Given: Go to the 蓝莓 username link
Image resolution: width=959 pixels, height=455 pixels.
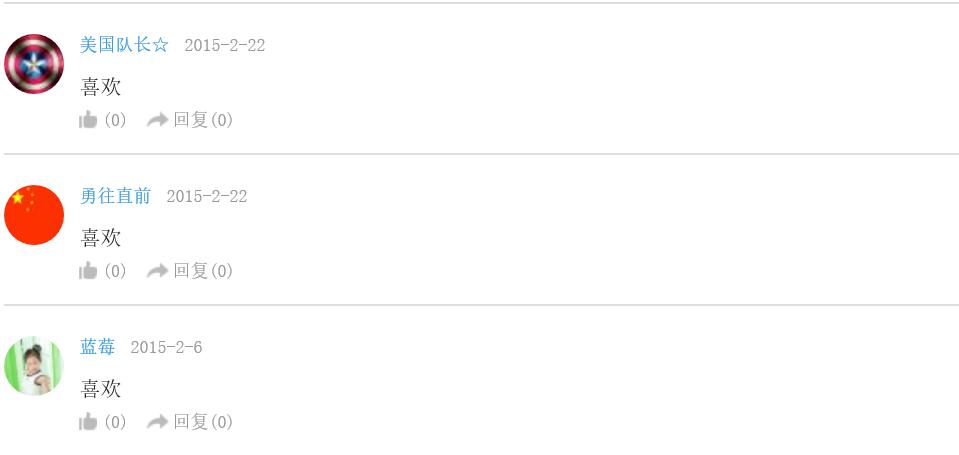Looking at the screenshot, I should [x=97, y=347].
